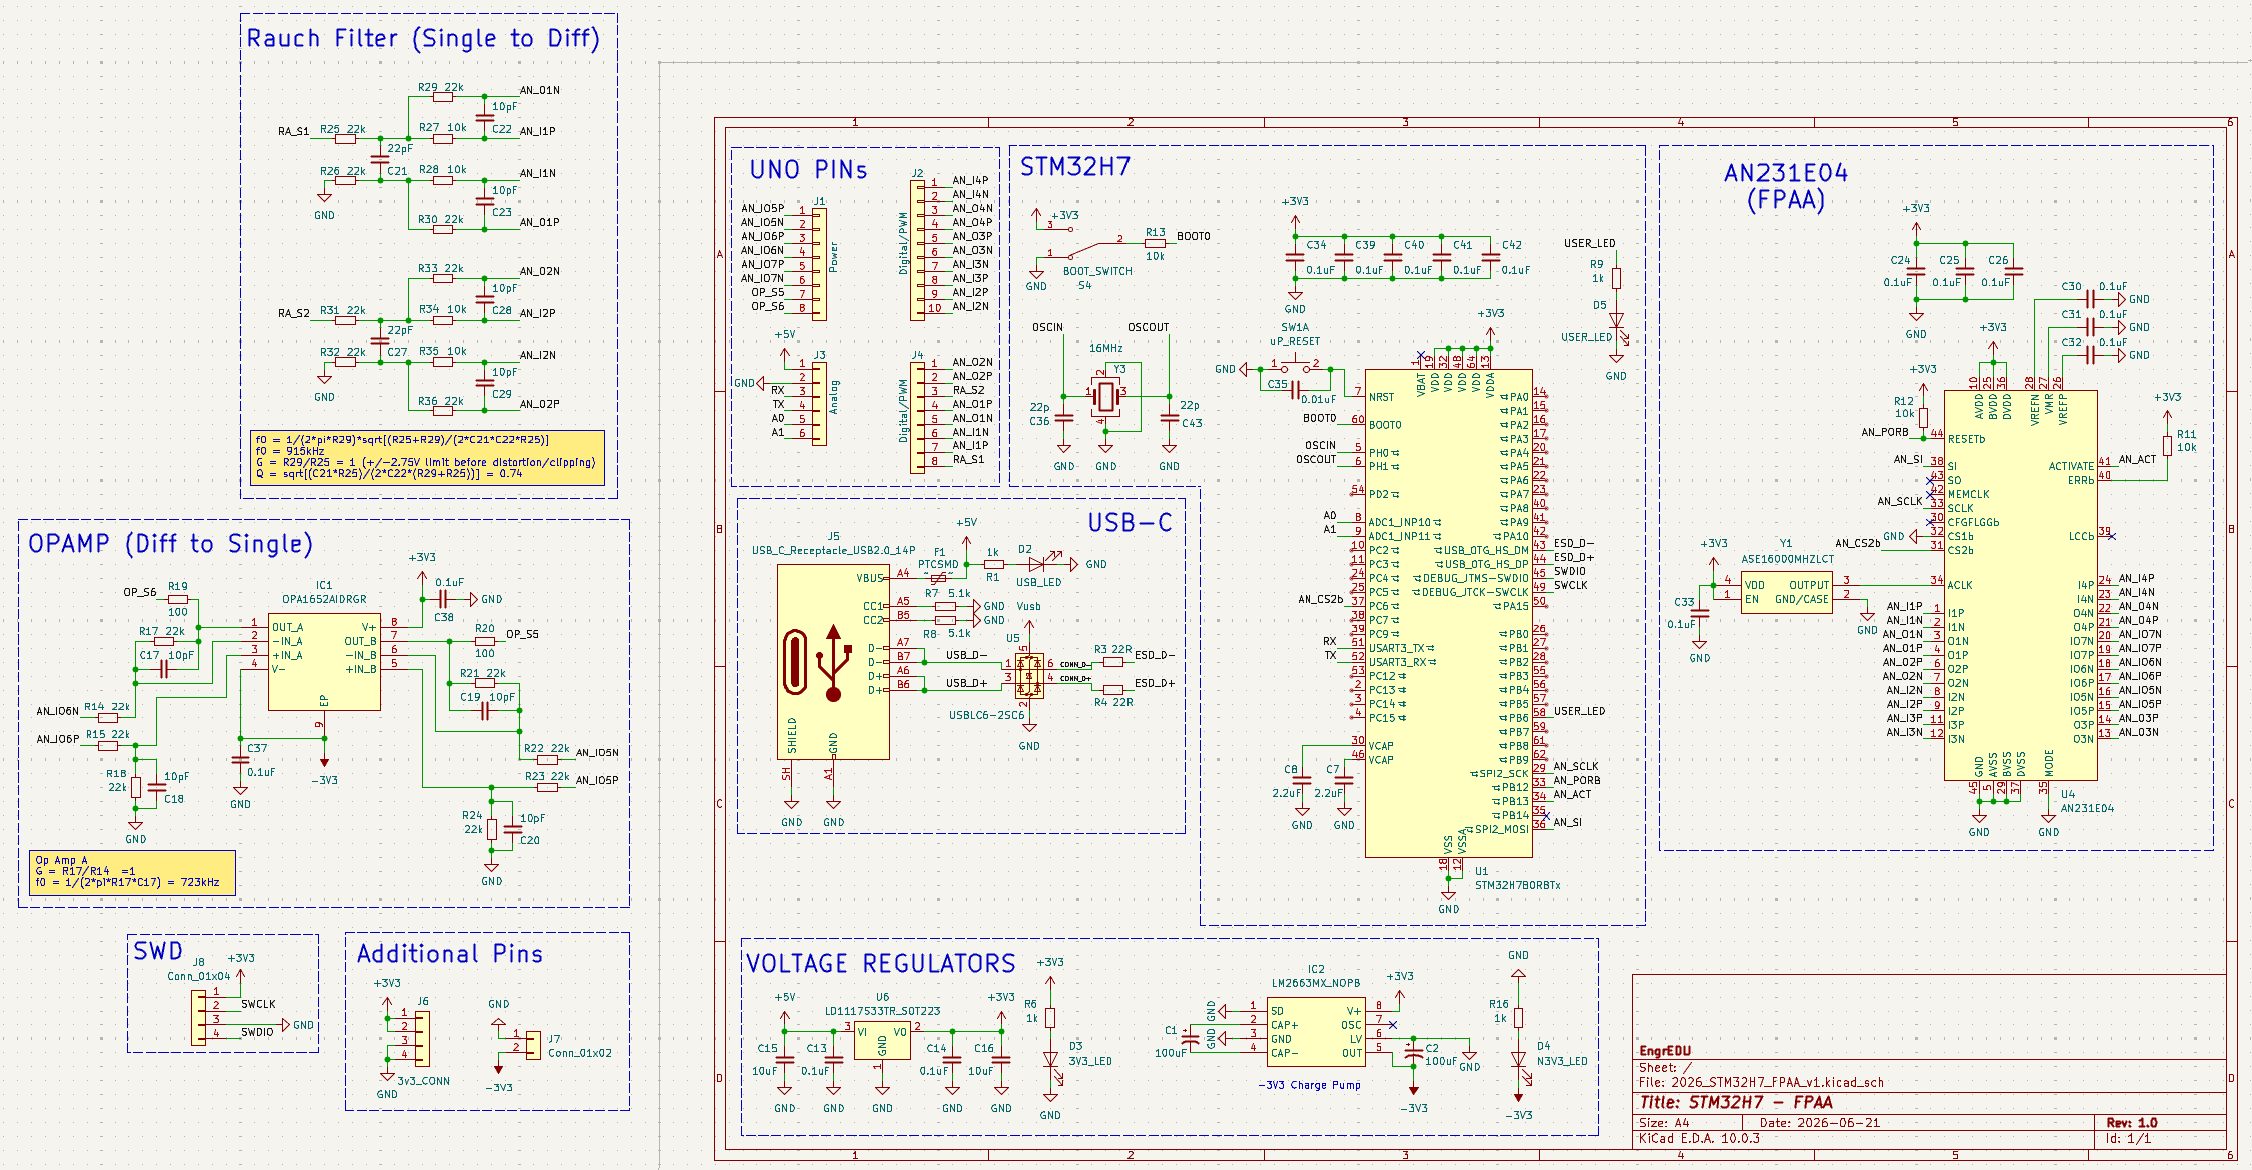Screen dimensions: 2252x1170
Task: Click the yellow Op Amp A formula note
Action: pos(132,872)
